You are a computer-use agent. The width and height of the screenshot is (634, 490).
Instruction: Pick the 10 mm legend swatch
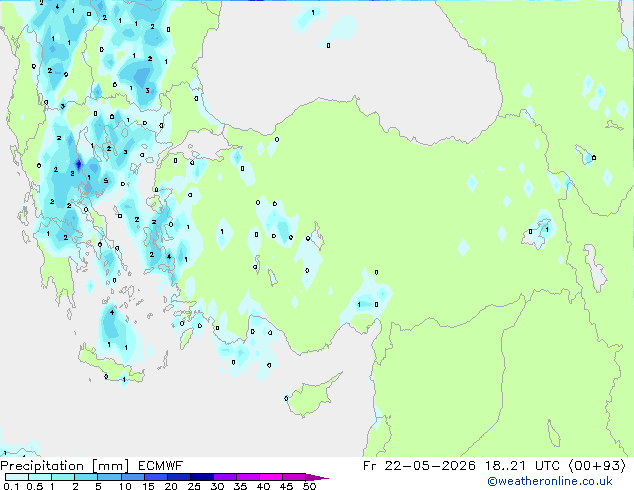132,477
